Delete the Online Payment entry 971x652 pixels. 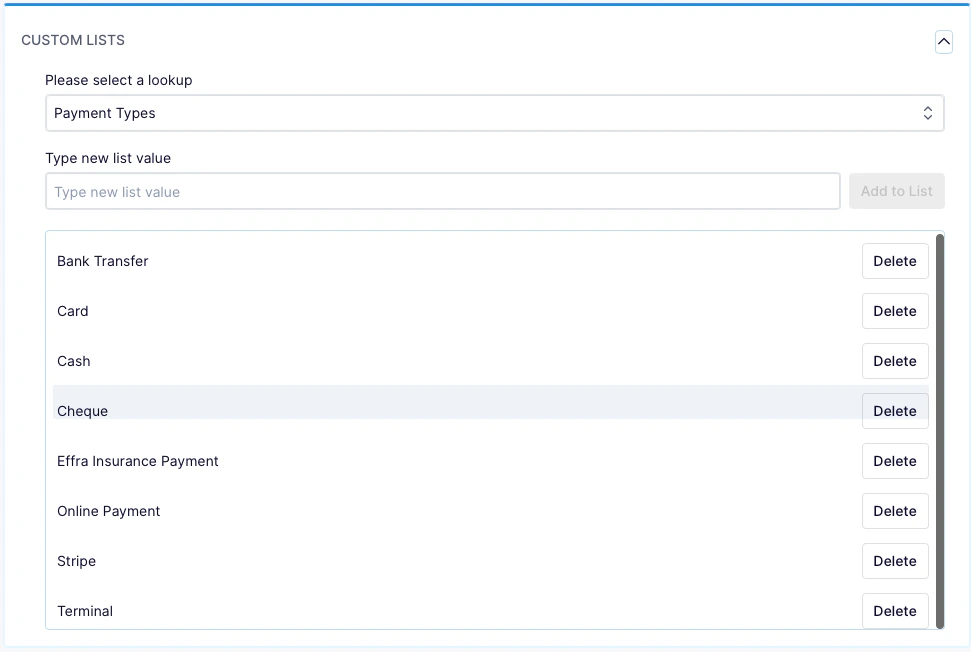pos(894,511)
